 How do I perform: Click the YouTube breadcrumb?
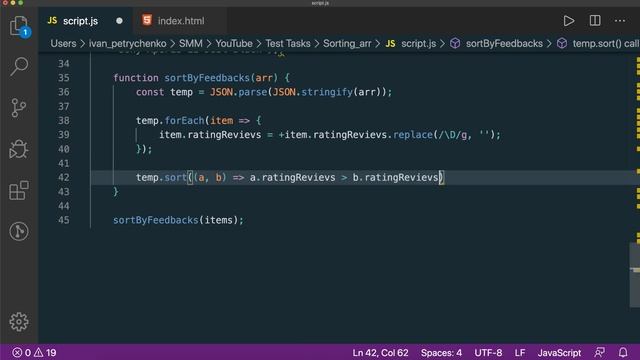pyautogui.click(x=234, y=44)
